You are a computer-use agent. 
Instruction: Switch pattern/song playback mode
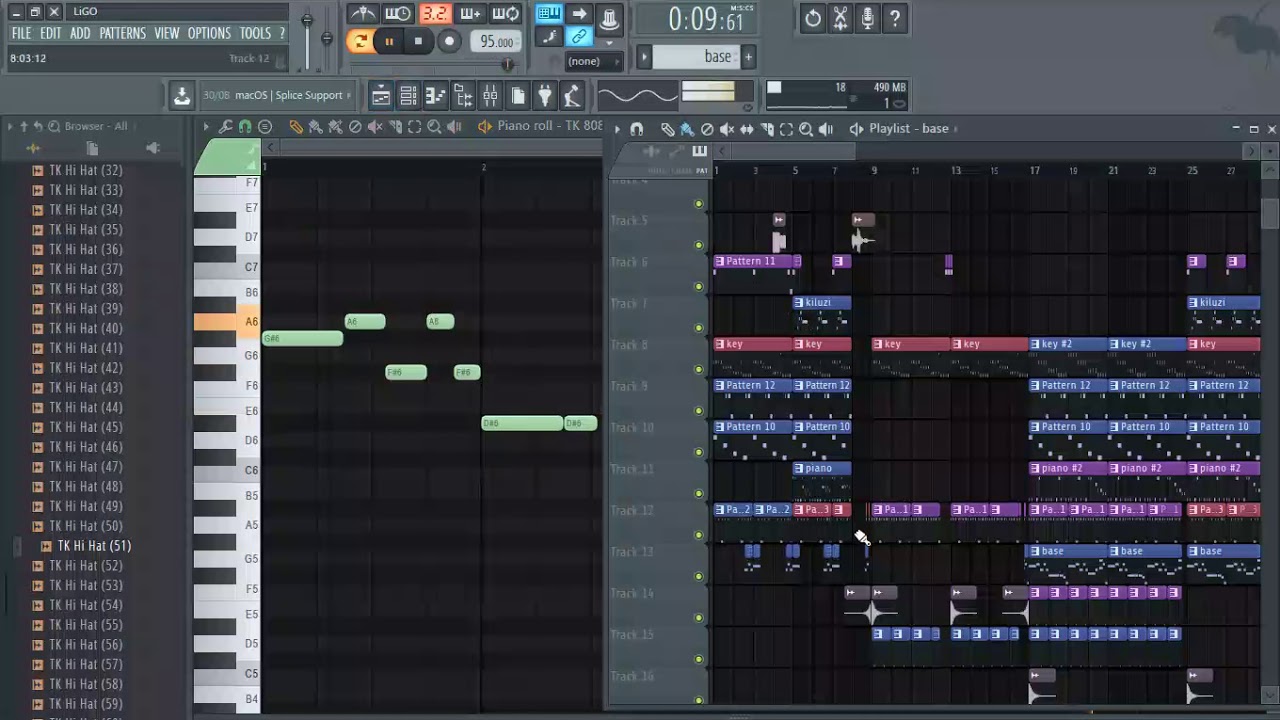360,41
